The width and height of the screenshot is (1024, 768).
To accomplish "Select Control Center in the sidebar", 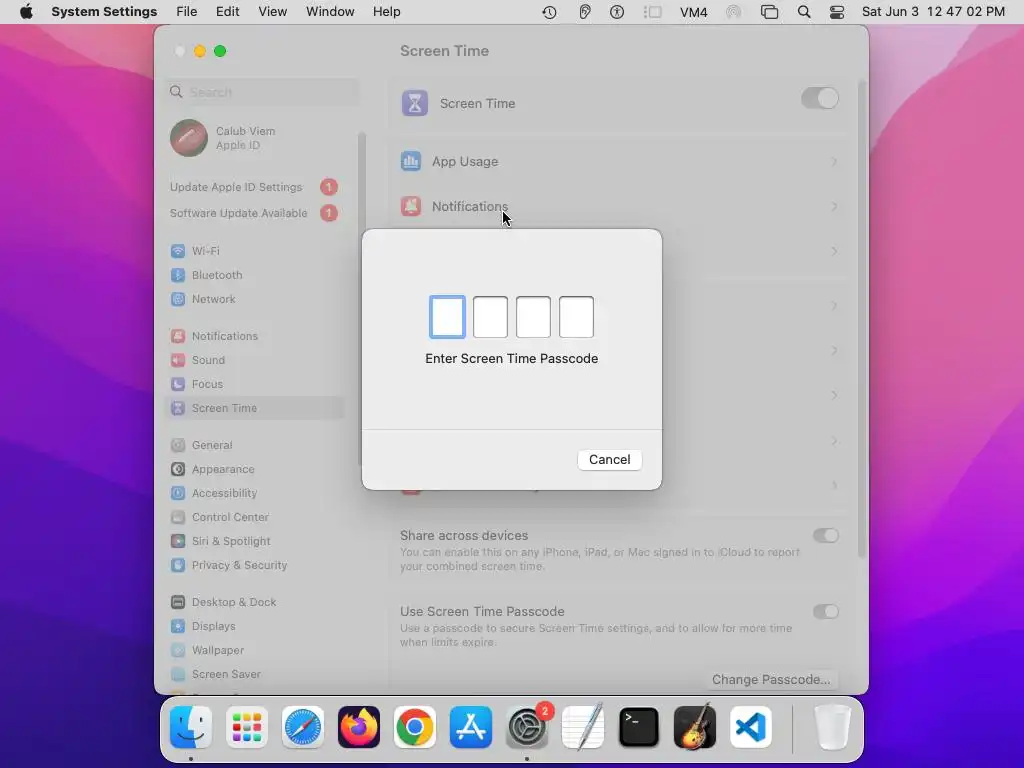I will pyautogui.click(x=254, y=517).
